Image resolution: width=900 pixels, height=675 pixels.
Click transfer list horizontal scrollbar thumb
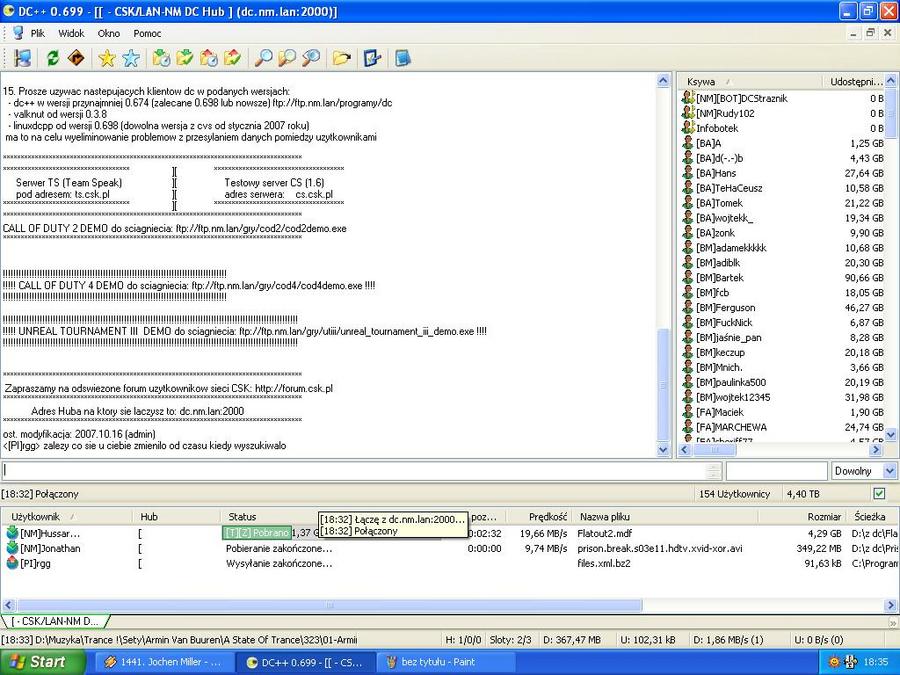coord(329,605)
